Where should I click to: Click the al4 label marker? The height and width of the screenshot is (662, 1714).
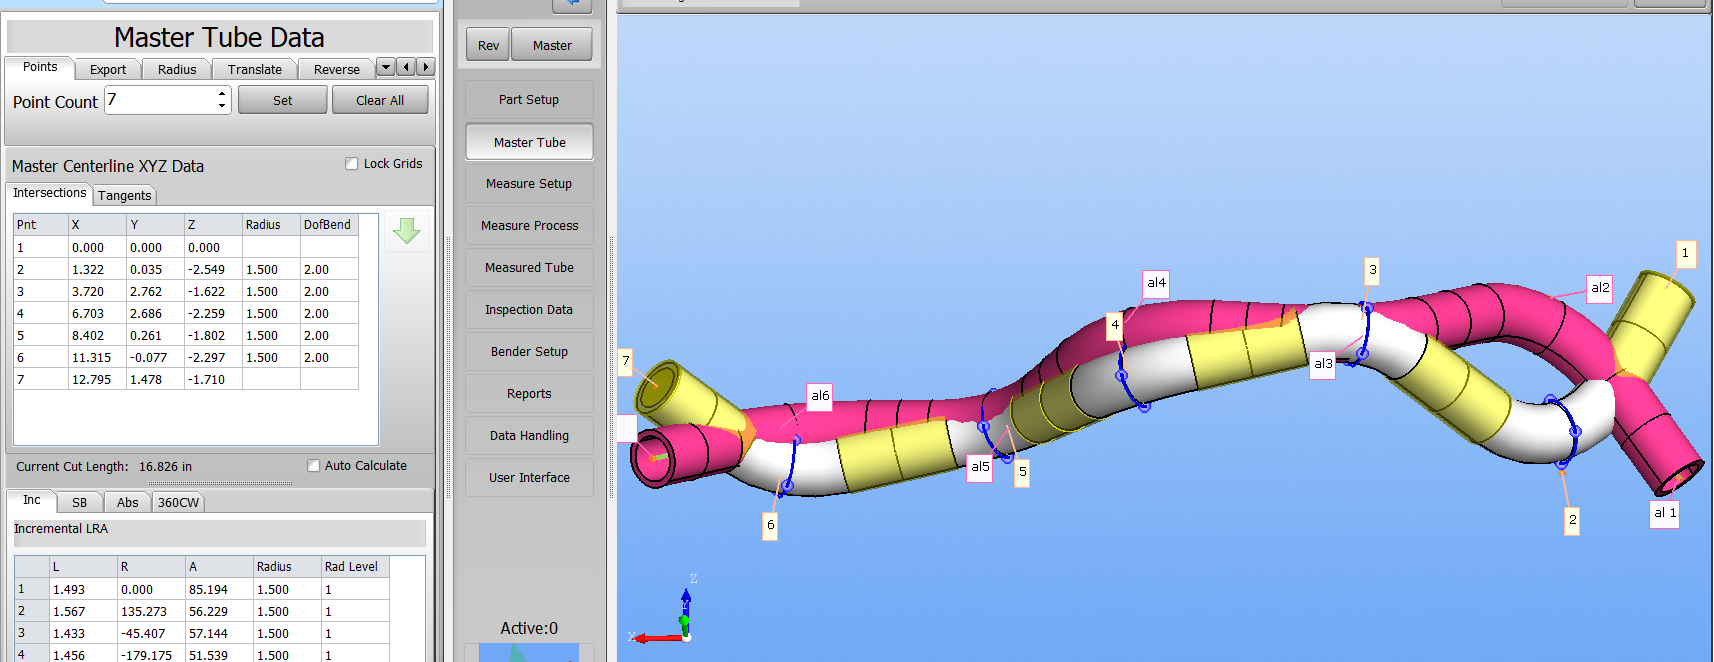(1156, 283)
